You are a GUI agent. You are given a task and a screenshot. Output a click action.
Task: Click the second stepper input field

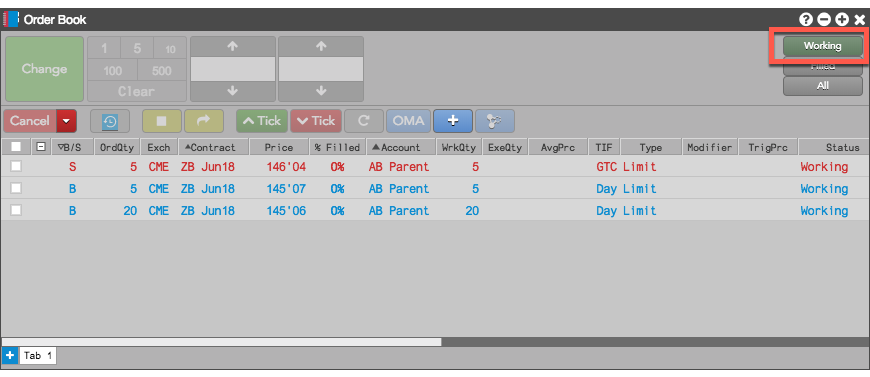point(321,69)
